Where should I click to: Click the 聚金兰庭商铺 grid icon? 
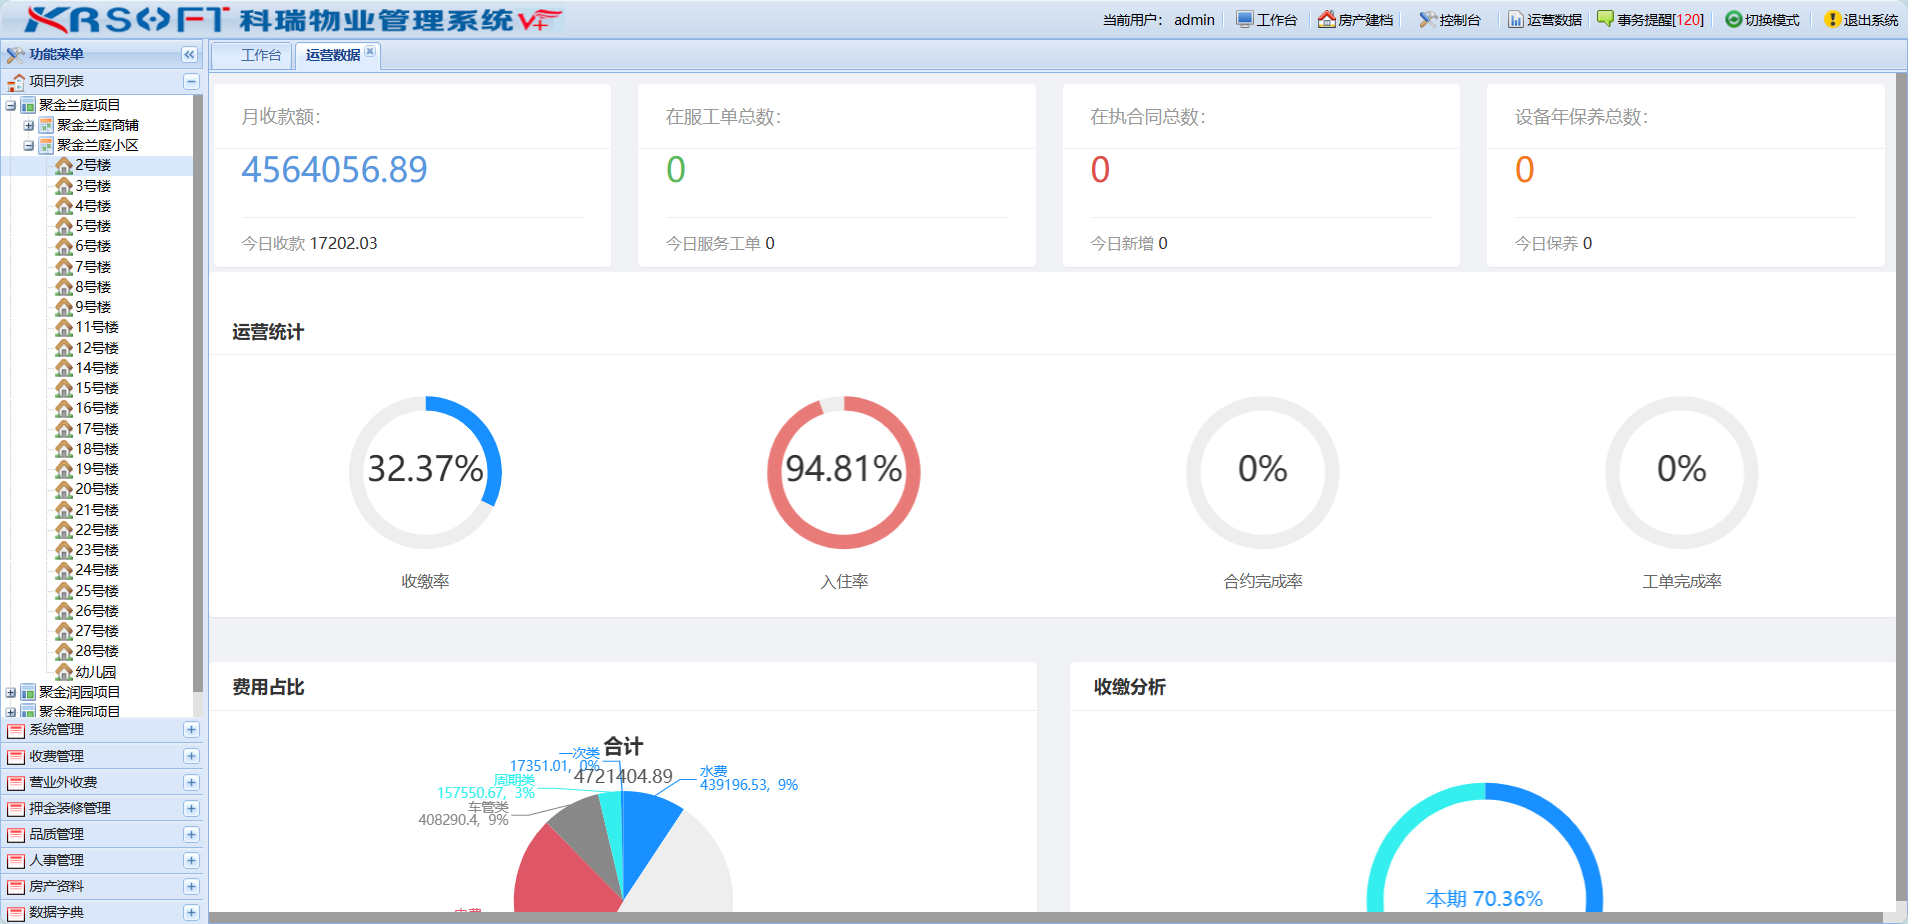46,125
